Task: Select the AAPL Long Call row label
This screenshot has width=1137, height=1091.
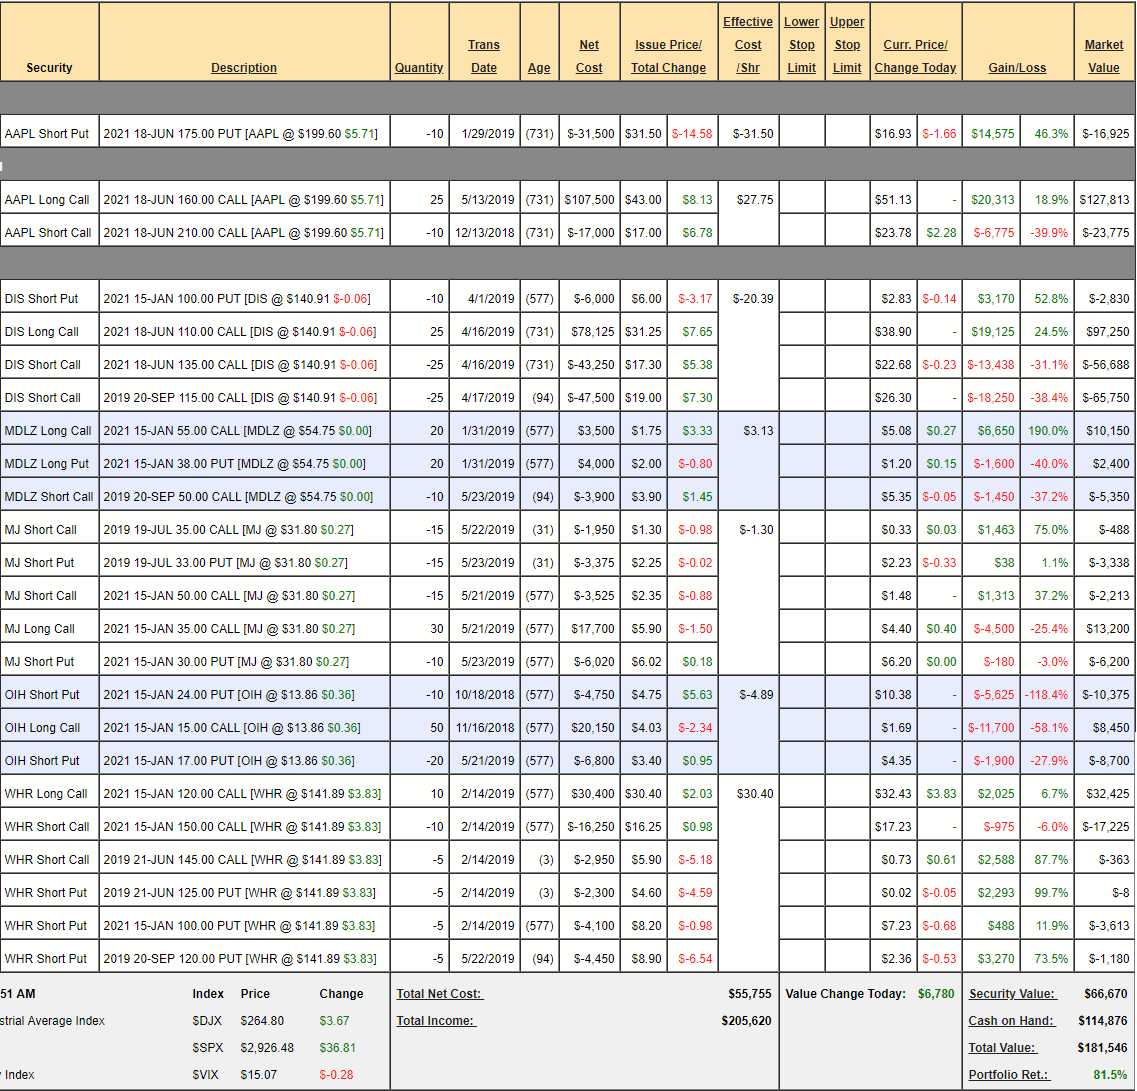Action: (47, 200)
